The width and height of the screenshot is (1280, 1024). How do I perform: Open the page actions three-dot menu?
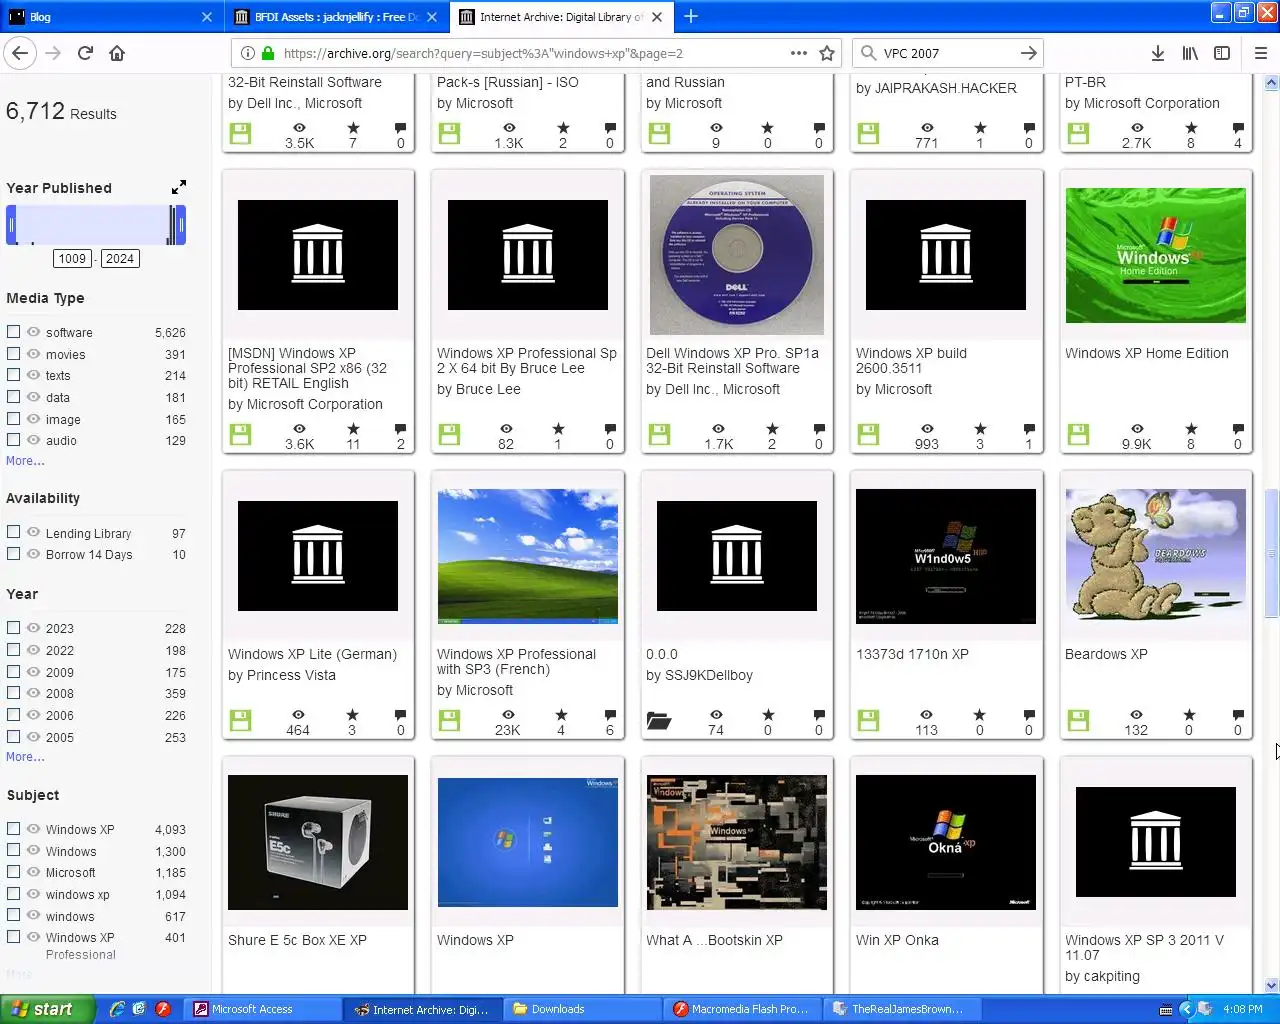(x=798, y=53)
